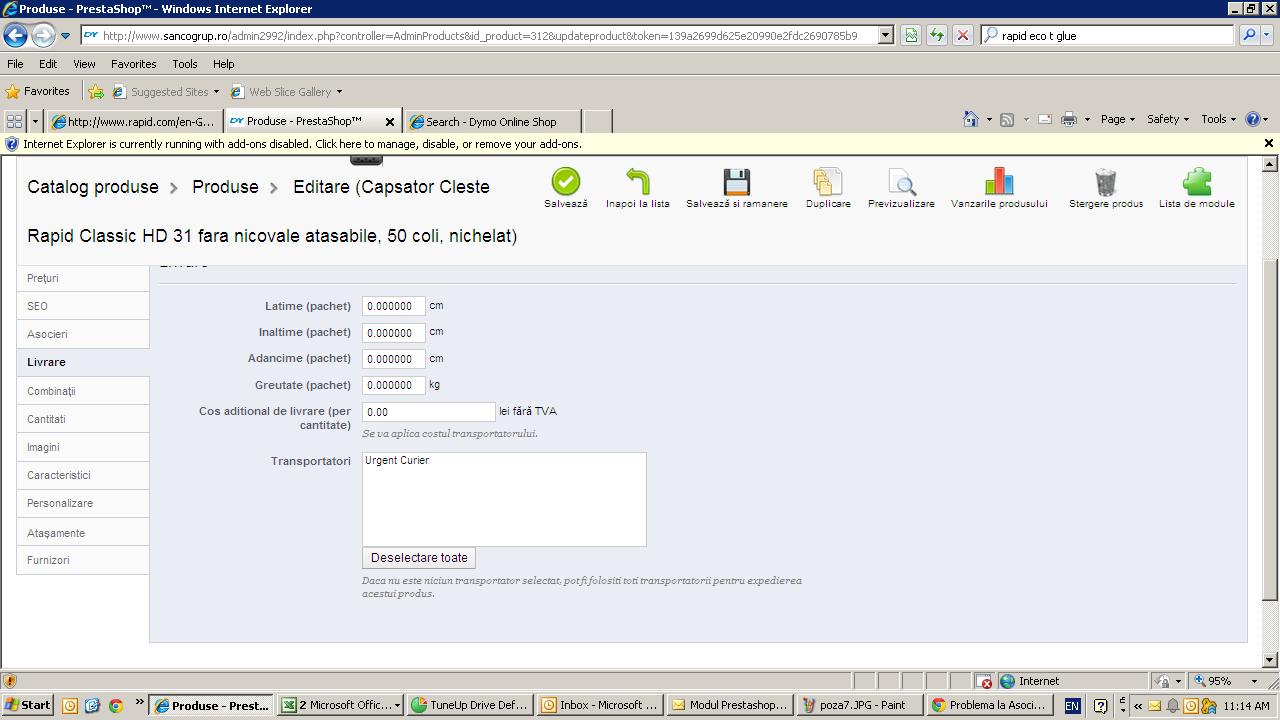Click the Stergere produs trash icon
The height and width of the screenshot is (720, 1280).
1105,182
